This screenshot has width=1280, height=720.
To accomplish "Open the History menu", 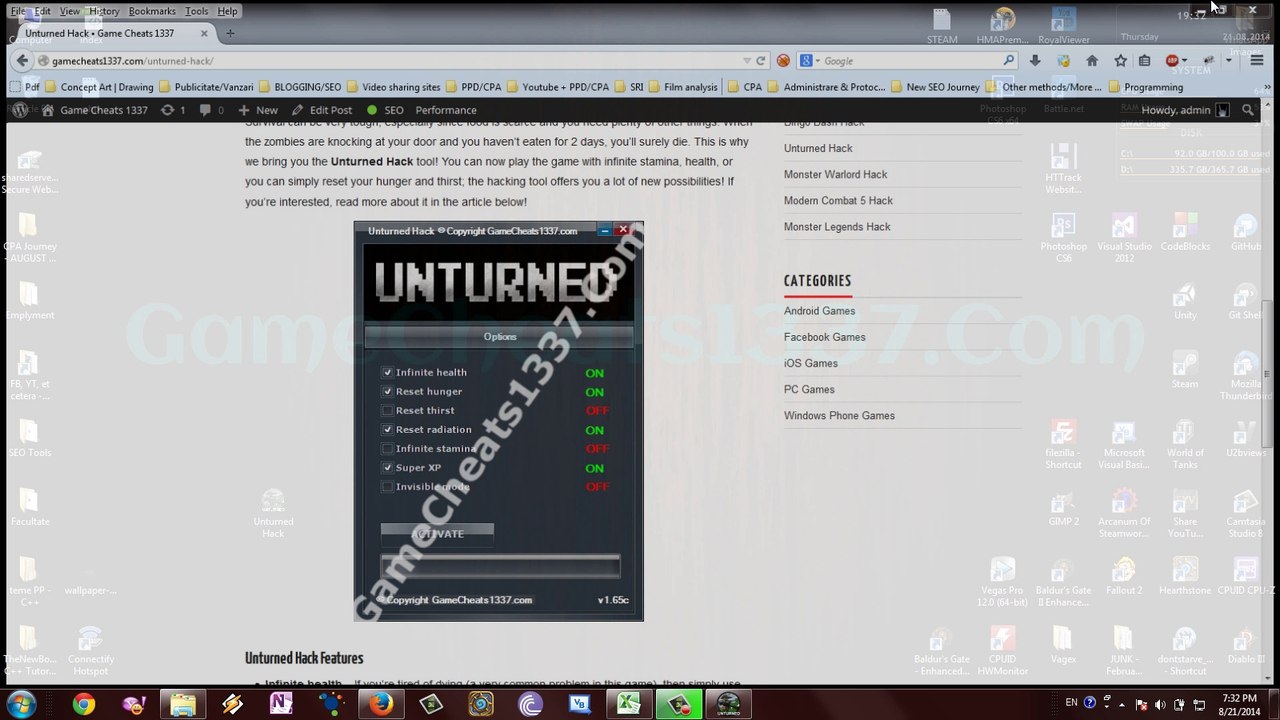I will point(103,11).
